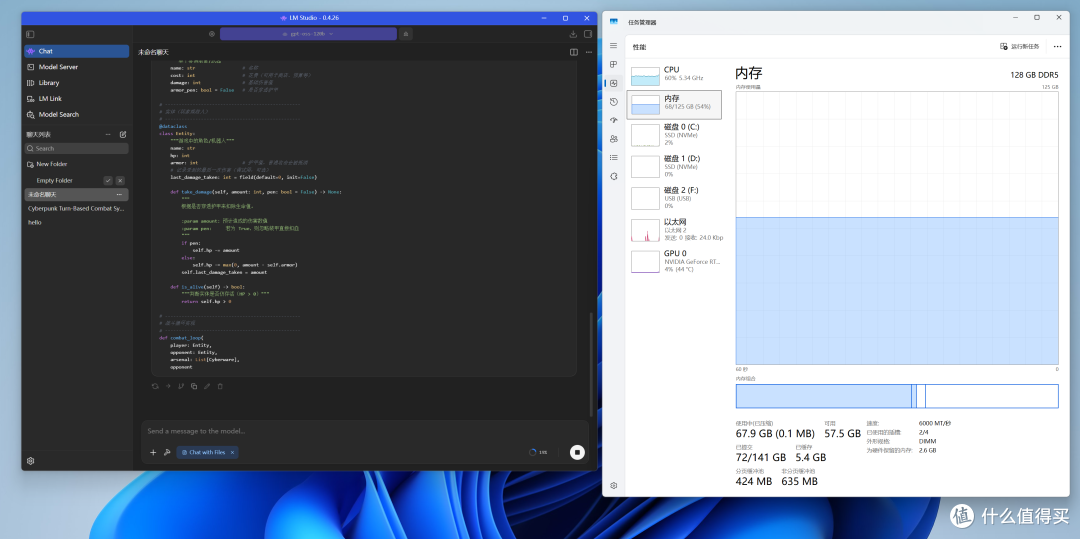Click the LM Studio chat scrollbar

[590, 363]
